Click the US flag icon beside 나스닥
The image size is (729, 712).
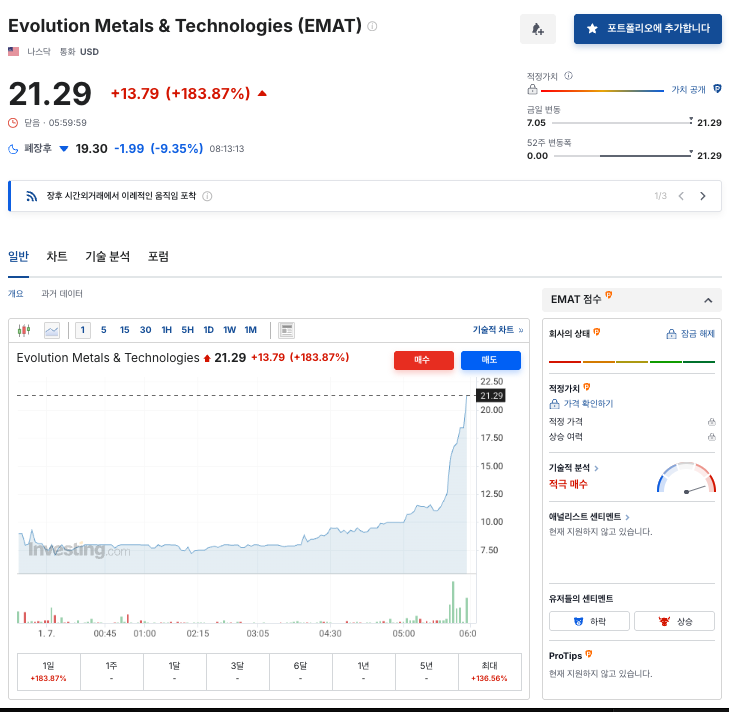point(13,52)
